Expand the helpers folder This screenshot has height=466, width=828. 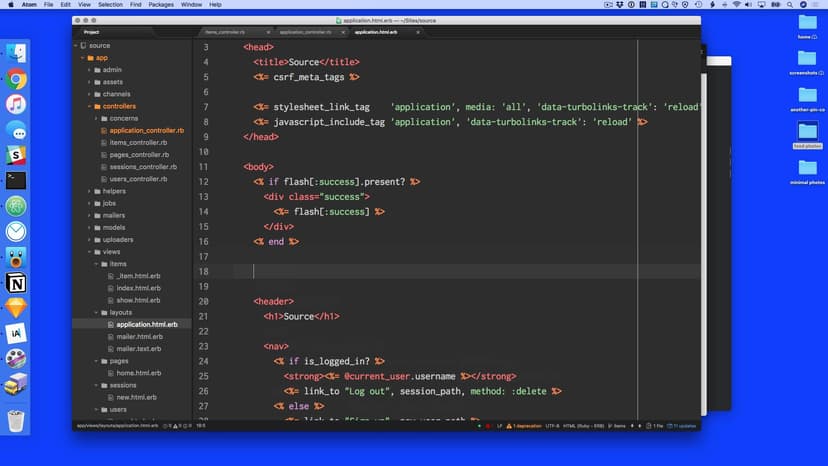pos(114,191)
